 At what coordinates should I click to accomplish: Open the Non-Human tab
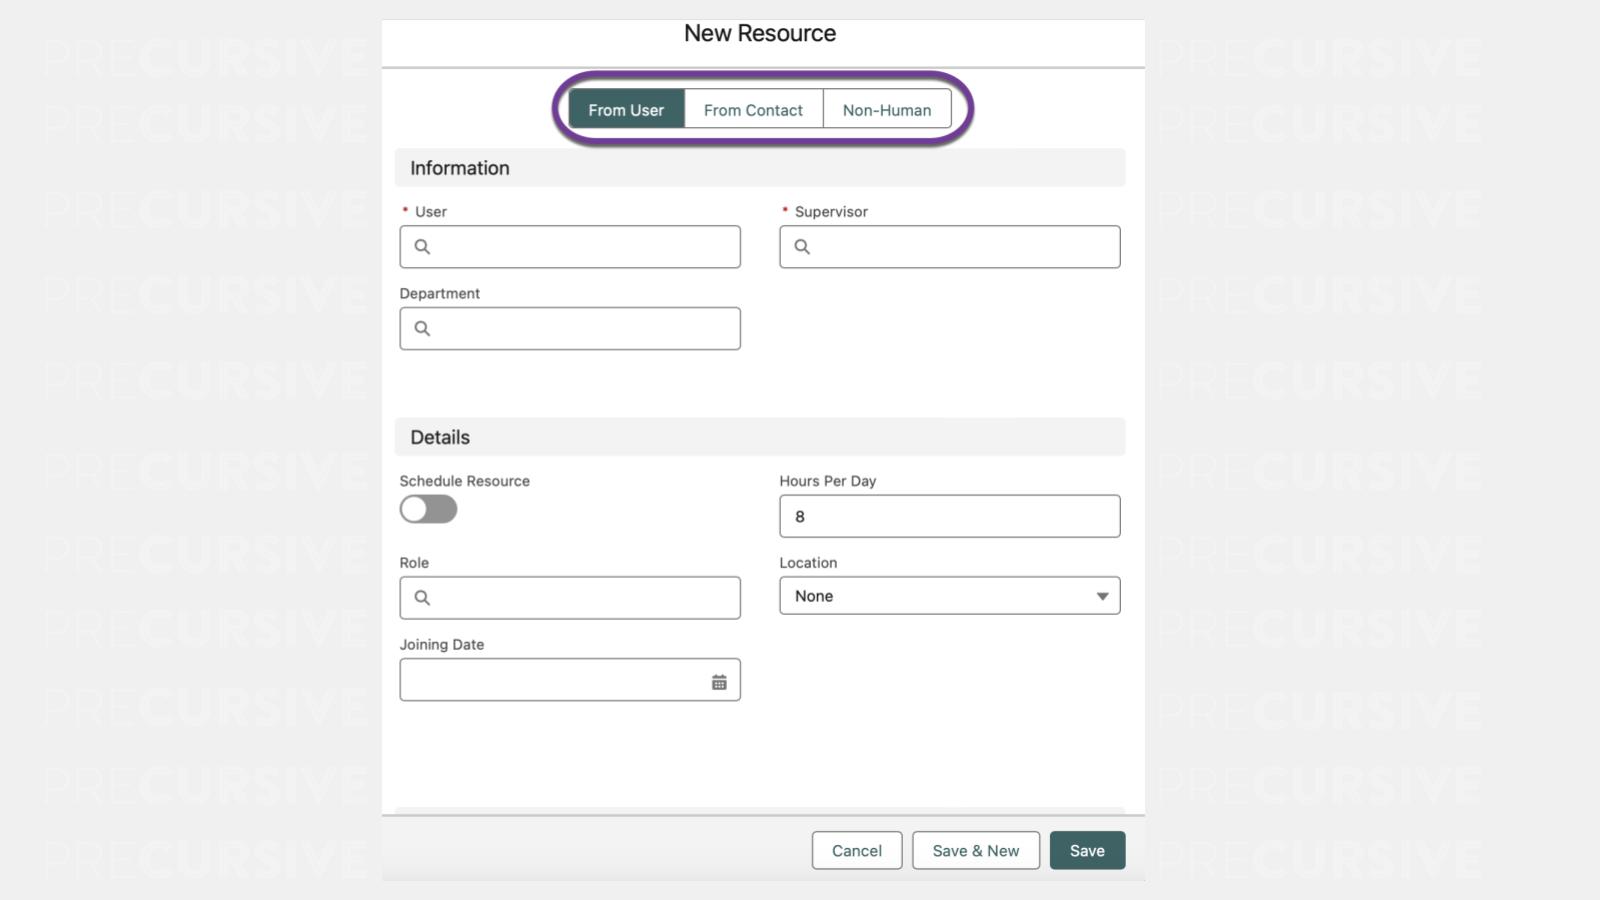coord(887,109)
